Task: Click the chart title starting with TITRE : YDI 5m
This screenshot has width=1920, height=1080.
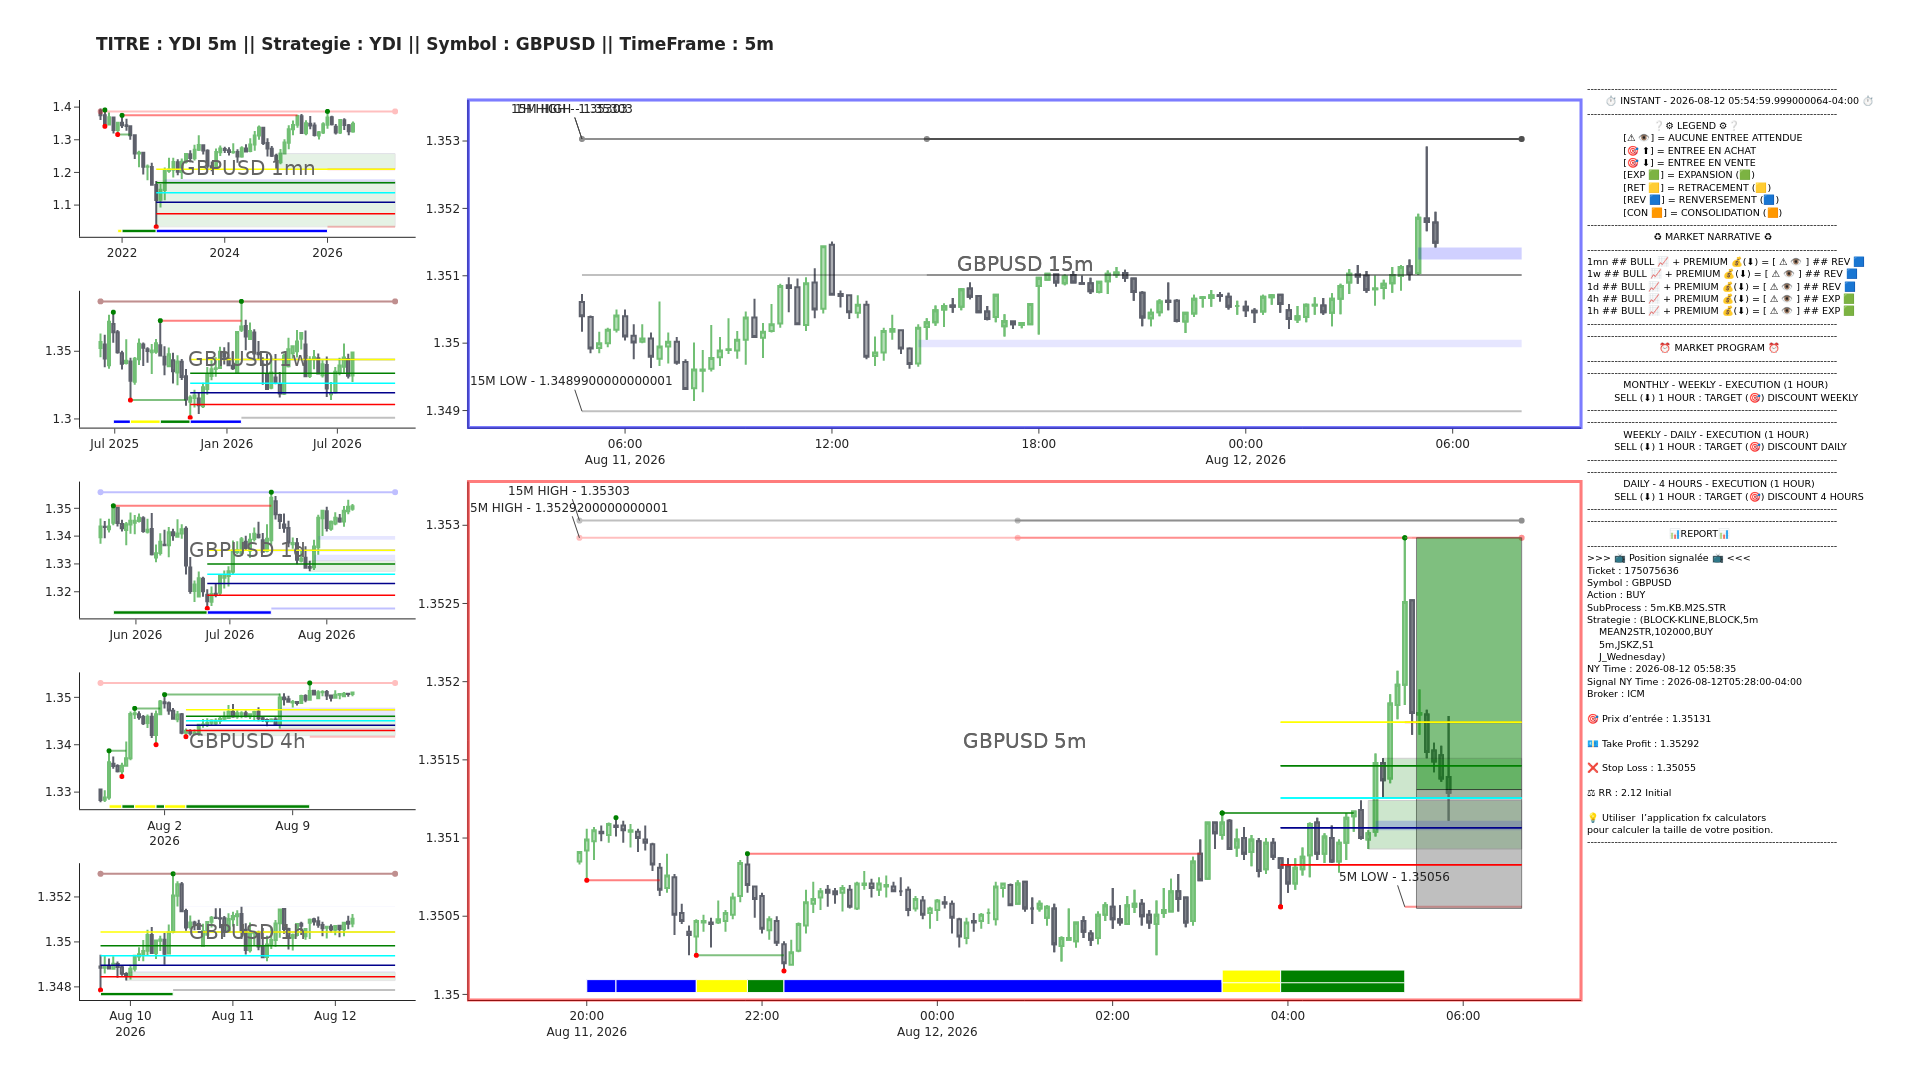Action: point(435,44)
